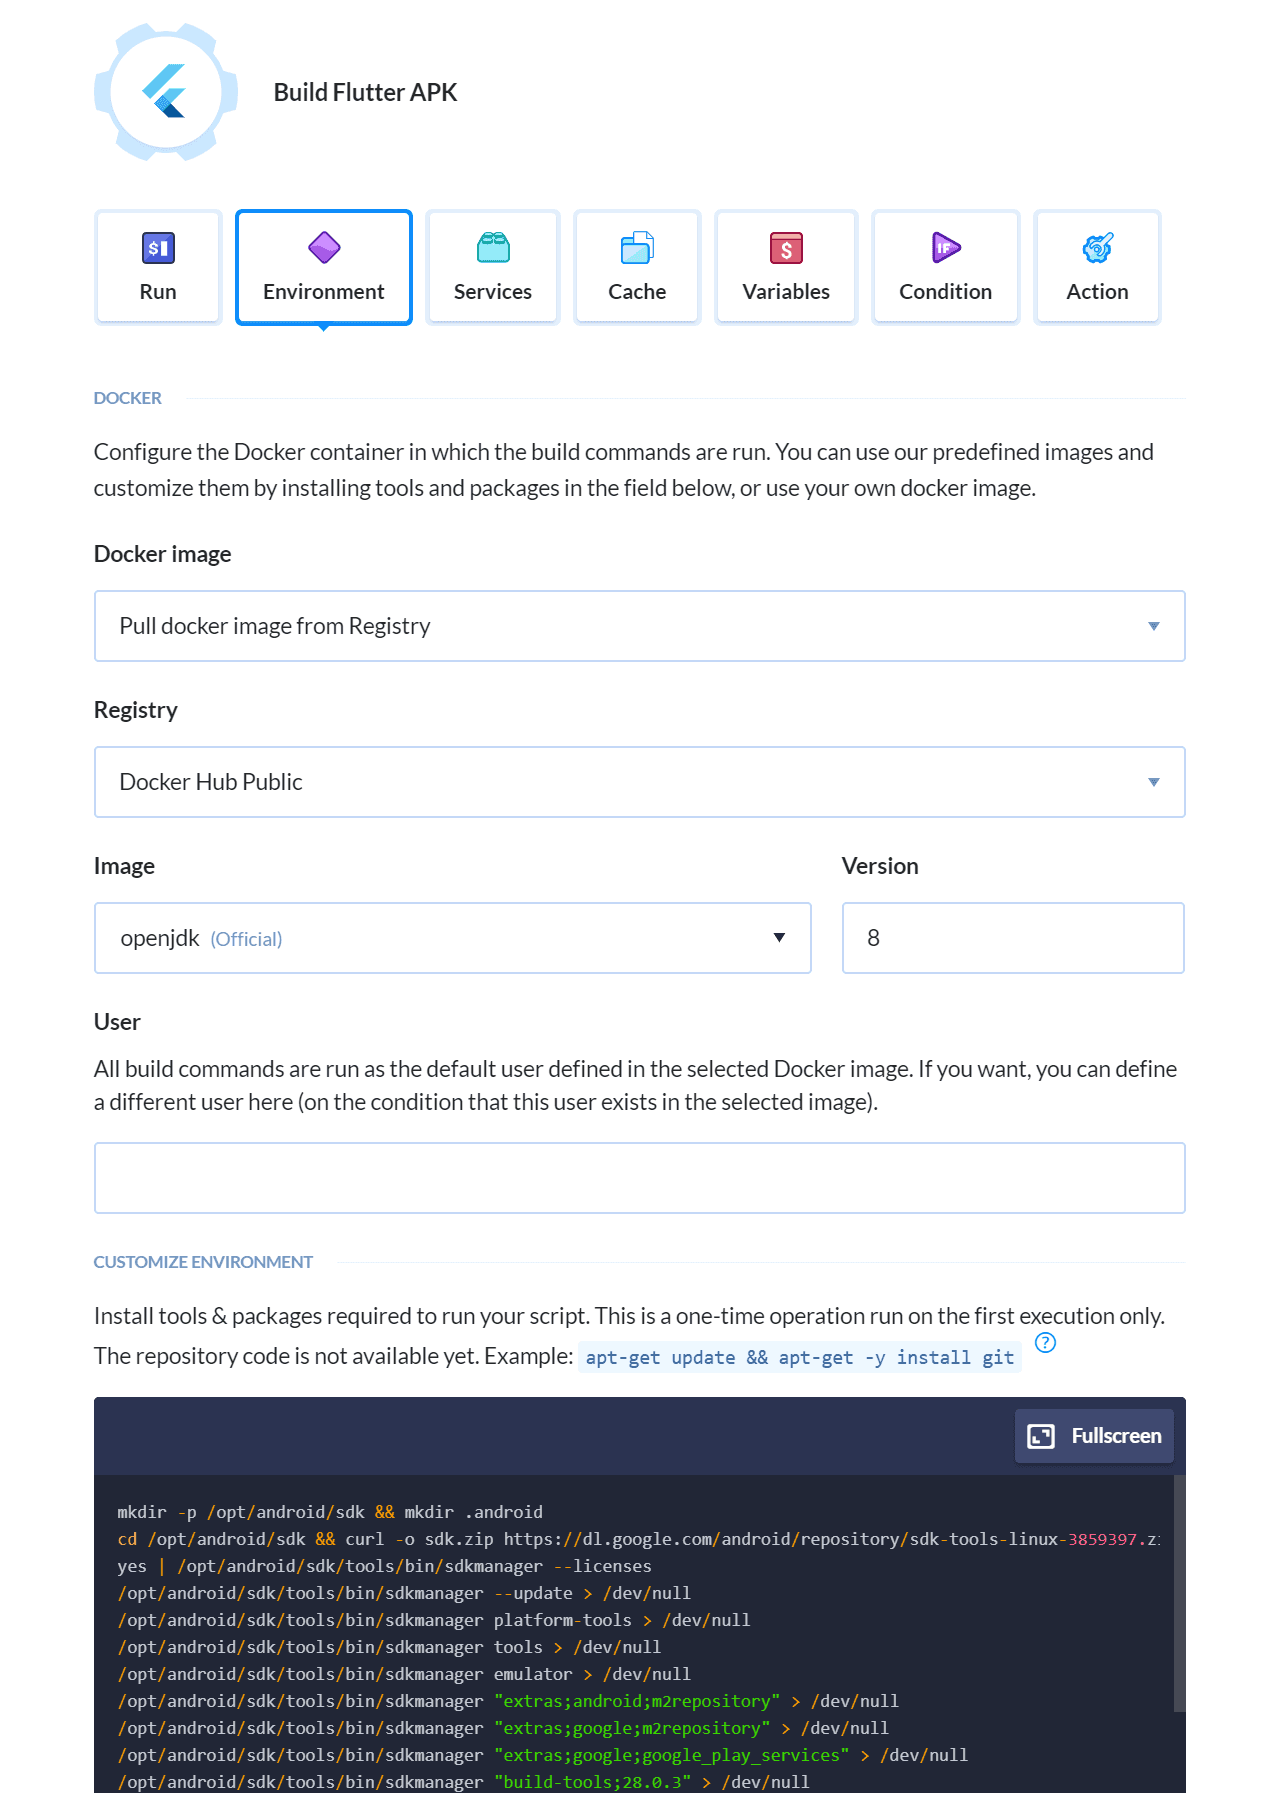Open the Cache tab
Screen dimensions: 1279x1812
click(x=637, y=268)
